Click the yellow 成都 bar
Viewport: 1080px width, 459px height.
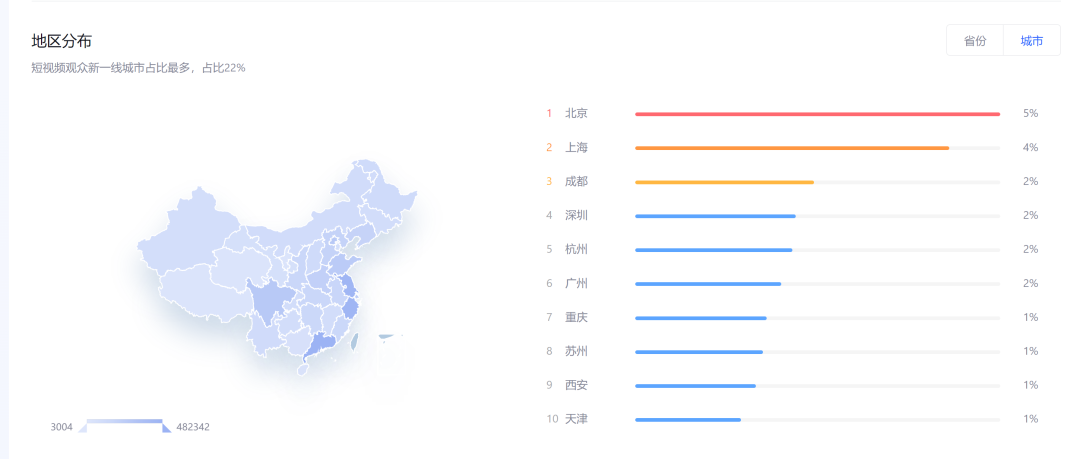(724, 182)
